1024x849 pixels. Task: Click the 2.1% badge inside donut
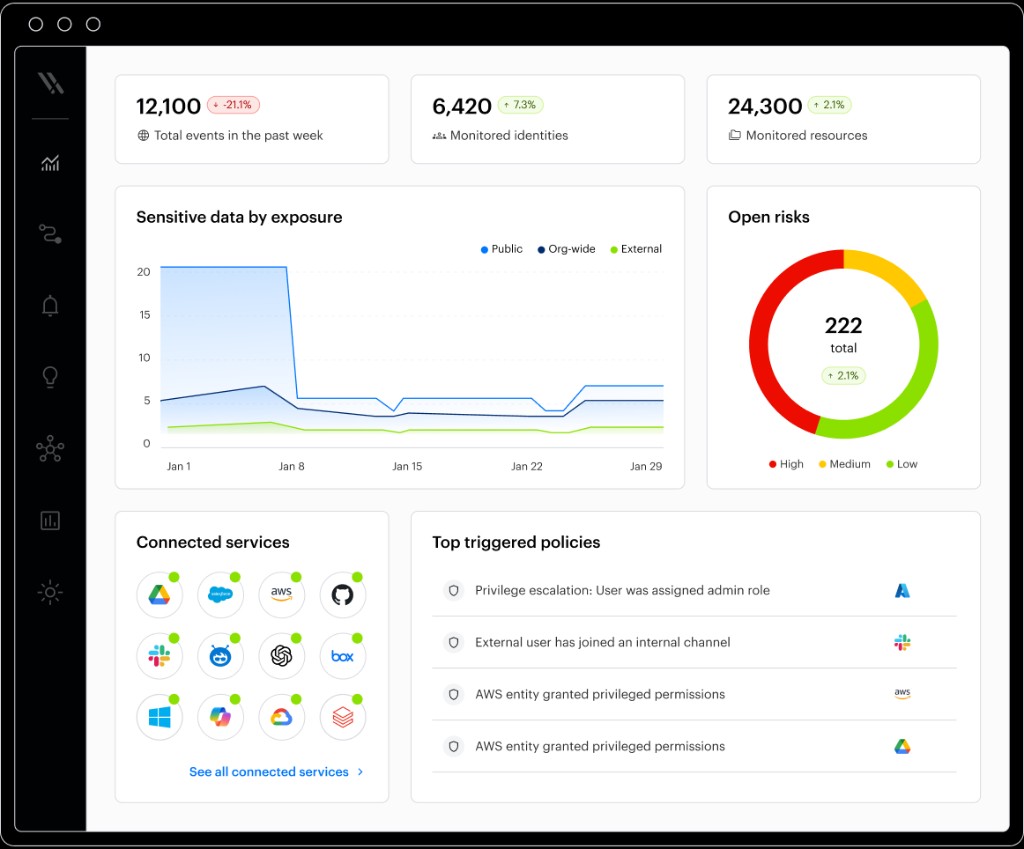coord(843,376)
